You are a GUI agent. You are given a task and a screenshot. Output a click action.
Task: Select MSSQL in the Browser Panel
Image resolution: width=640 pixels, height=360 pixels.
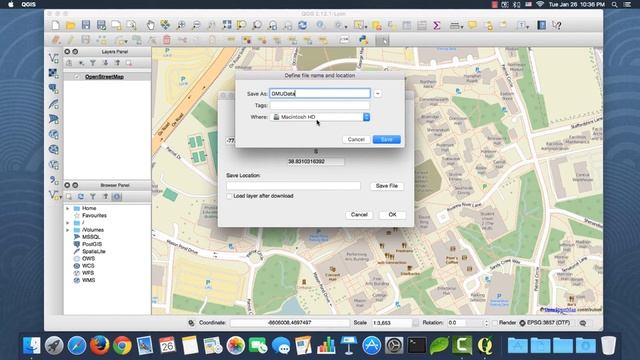pyautogui.click(x=91, y=237)
